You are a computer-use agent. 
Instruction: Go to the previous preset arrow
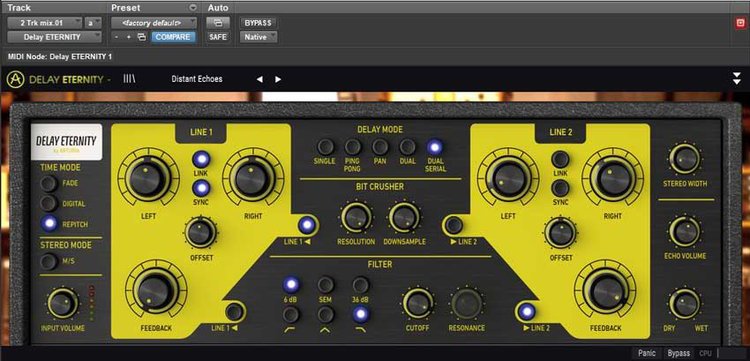(x=259, y=79)
